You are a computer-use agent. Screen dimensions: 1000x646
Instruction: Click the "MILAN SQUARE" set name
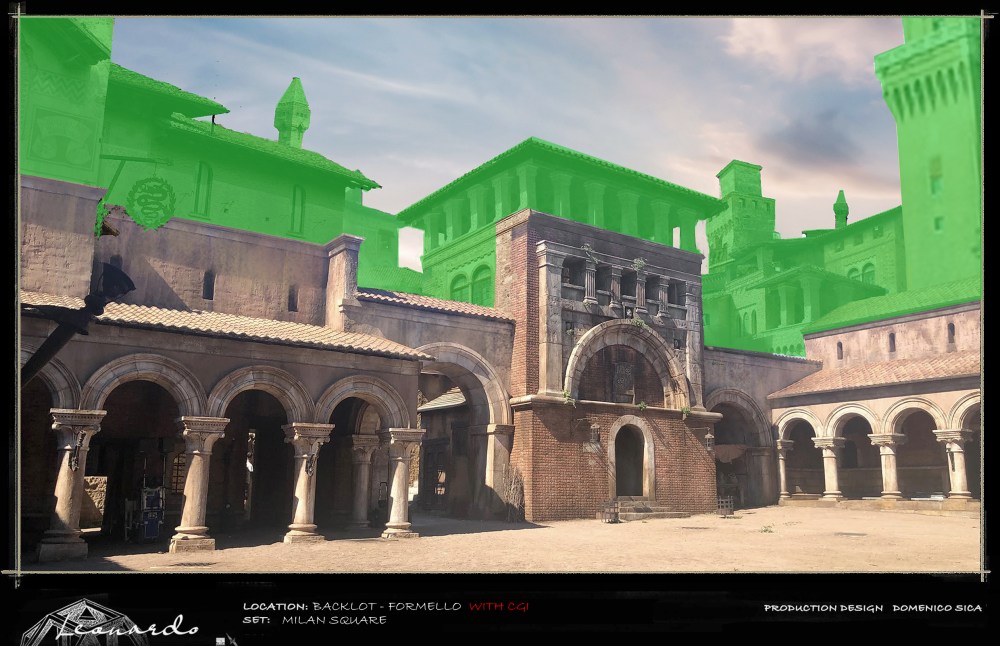333,621
